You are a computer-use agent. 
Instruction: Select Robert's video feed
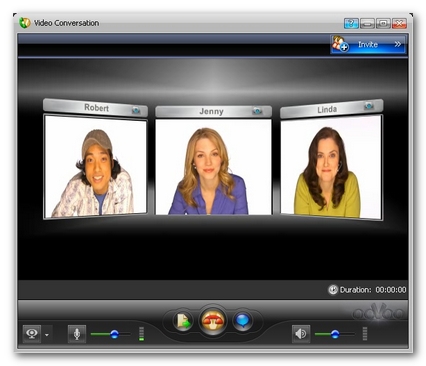(x=95, y=166)
